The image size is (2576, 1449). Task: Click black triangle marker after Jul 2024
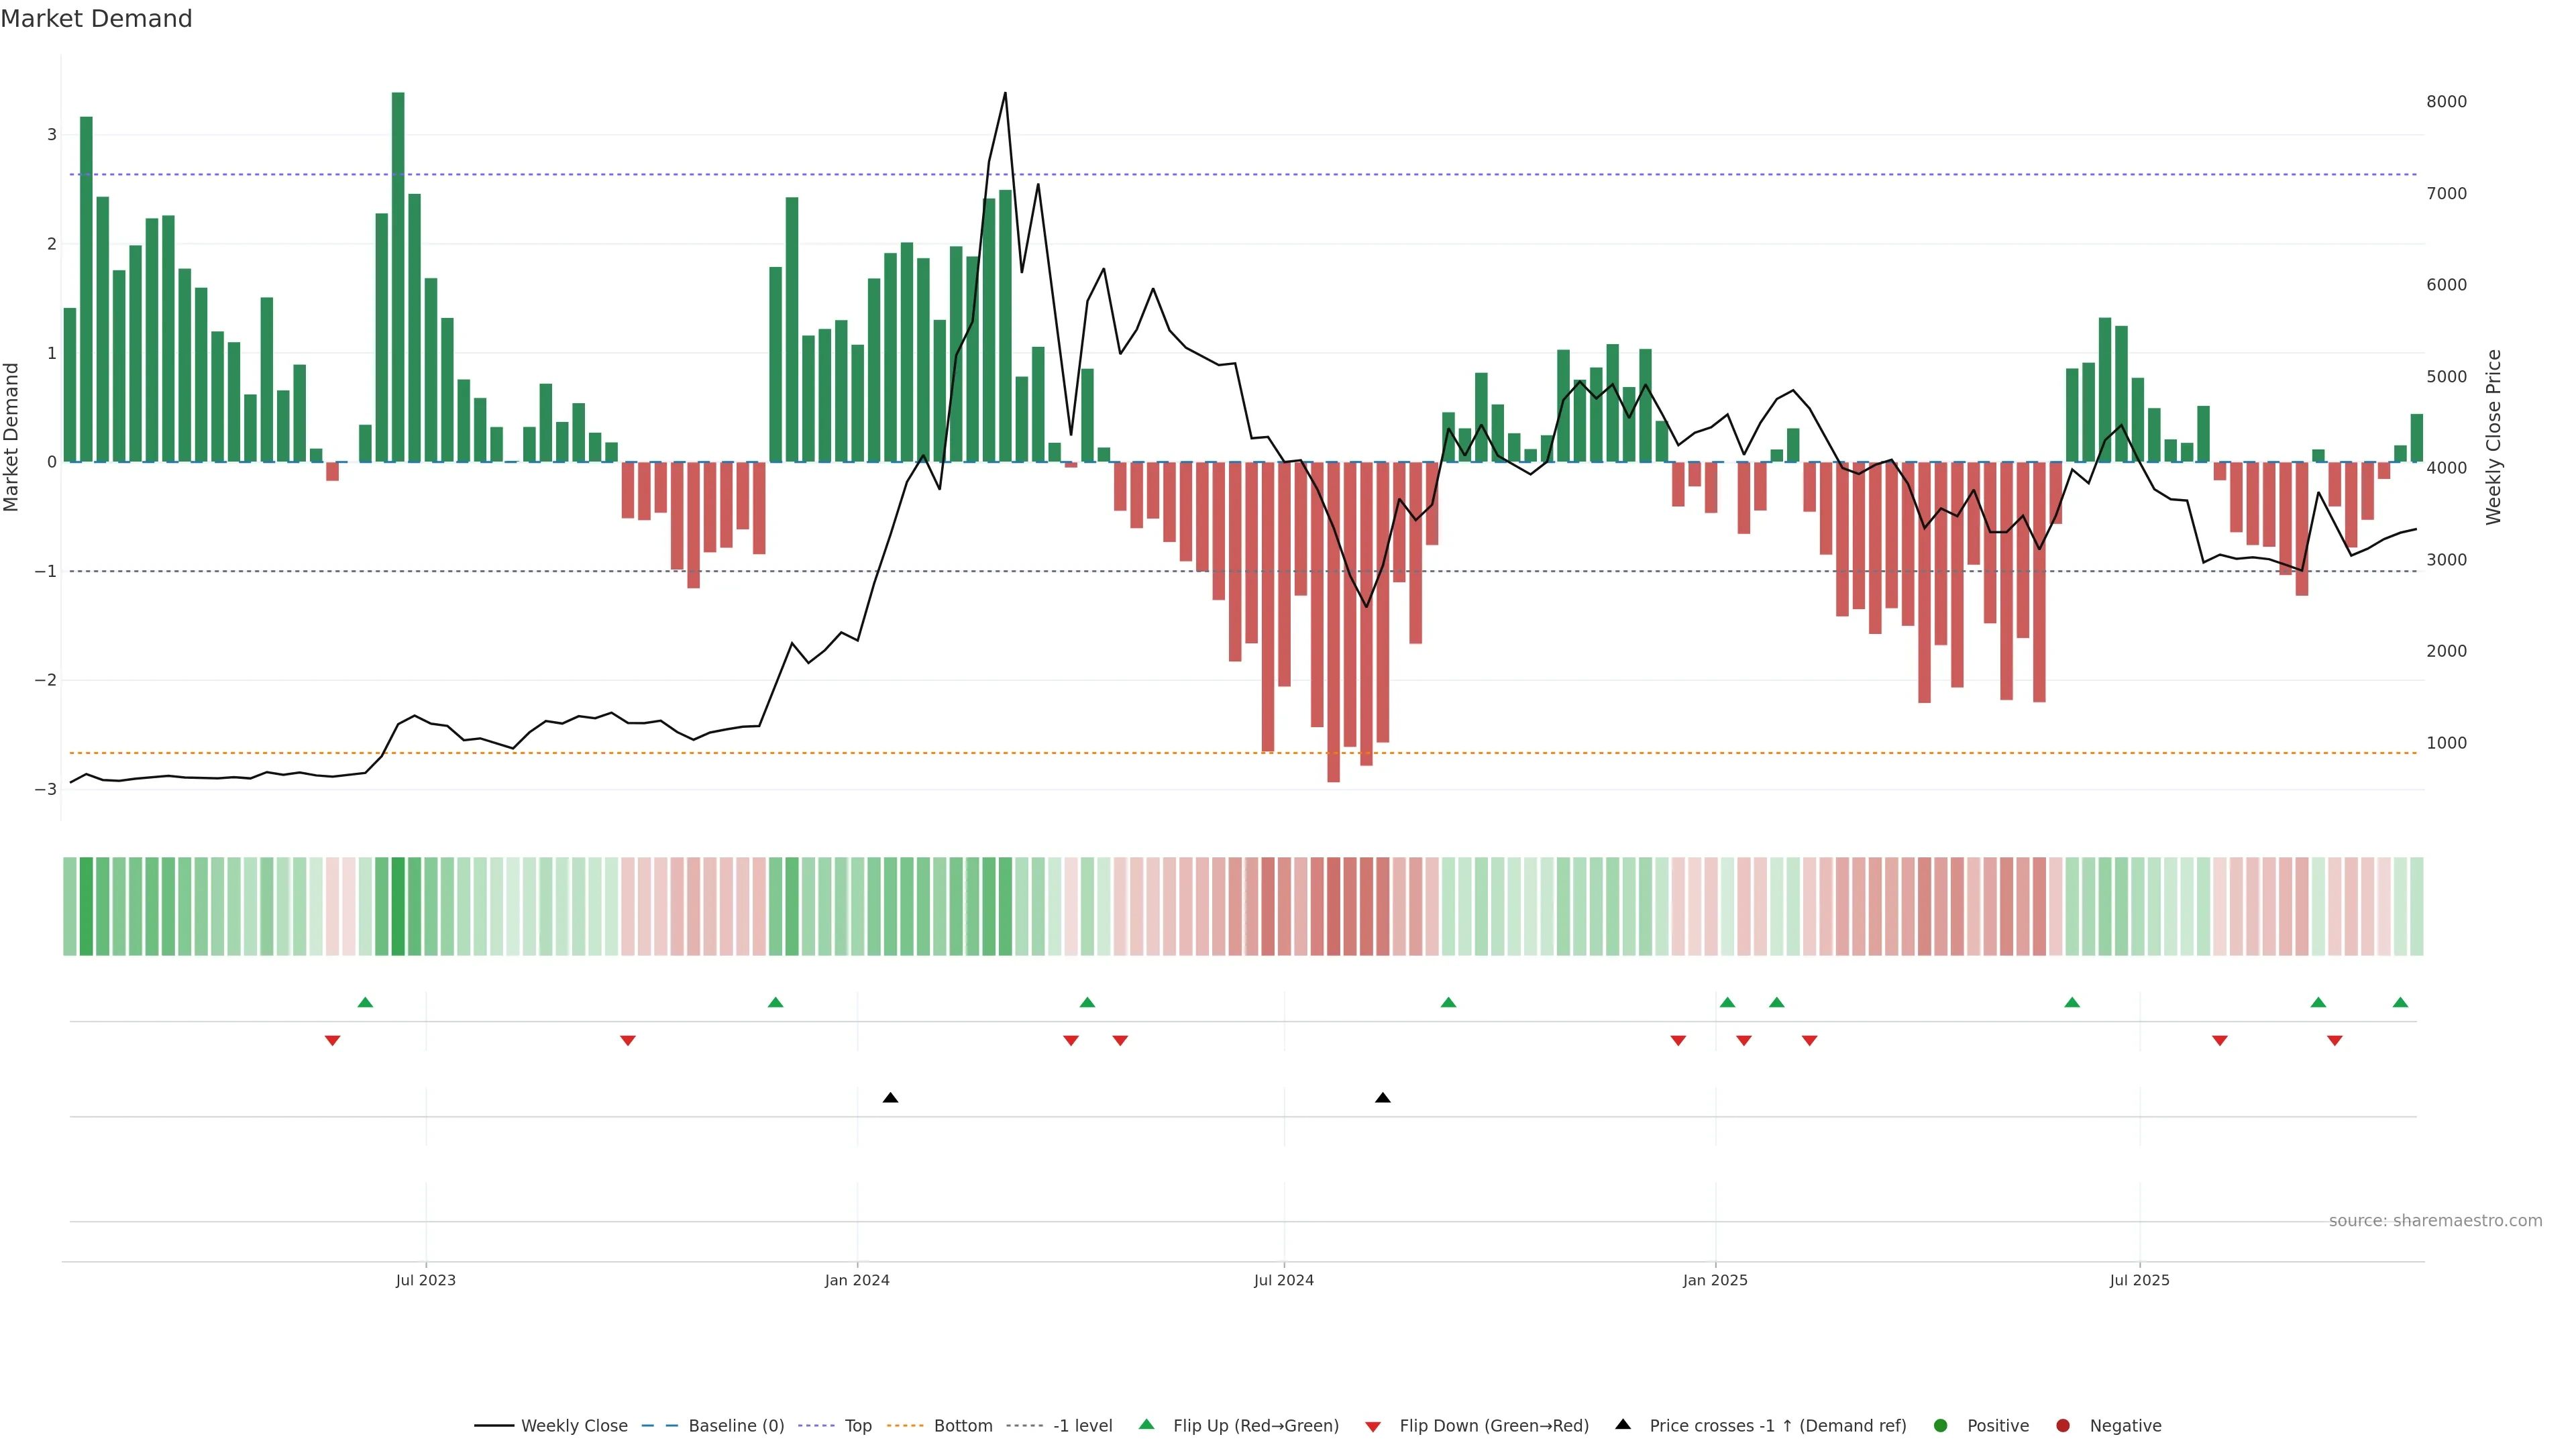pos(1382,1098)
